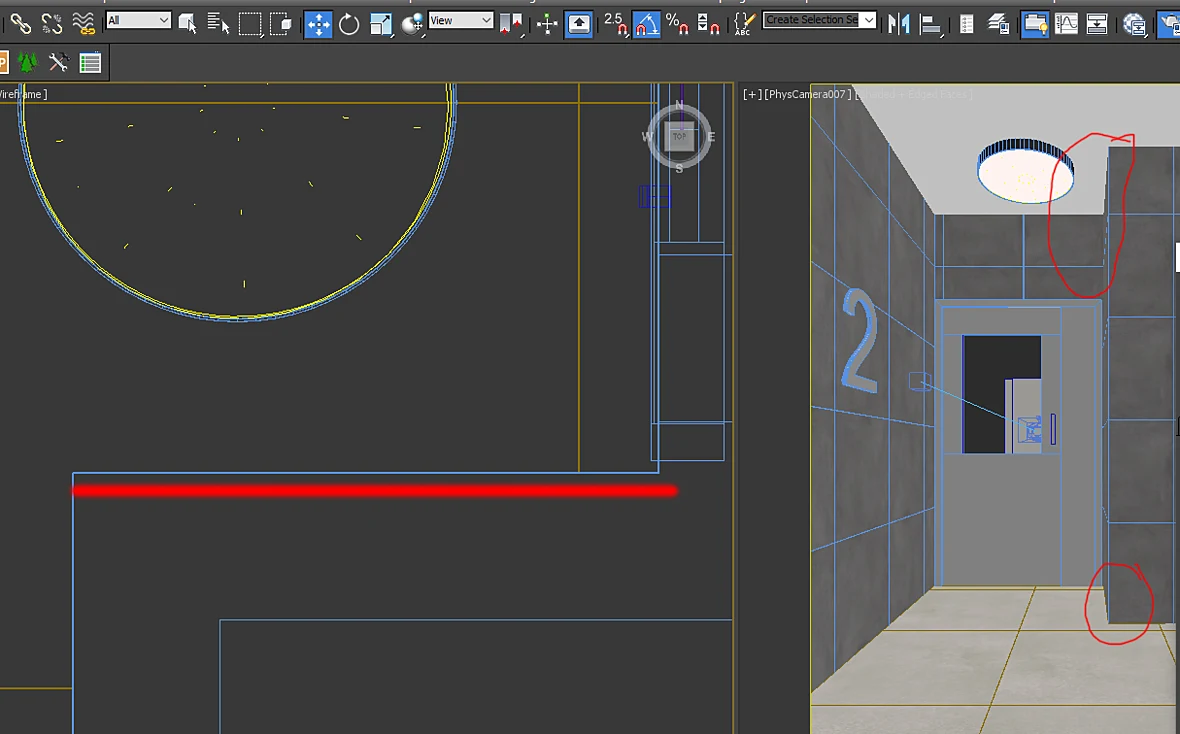Click the S compass label on ViewCube
Image resolution: width=1180 pixels, height=734 pixels.
tap(679, 169)
